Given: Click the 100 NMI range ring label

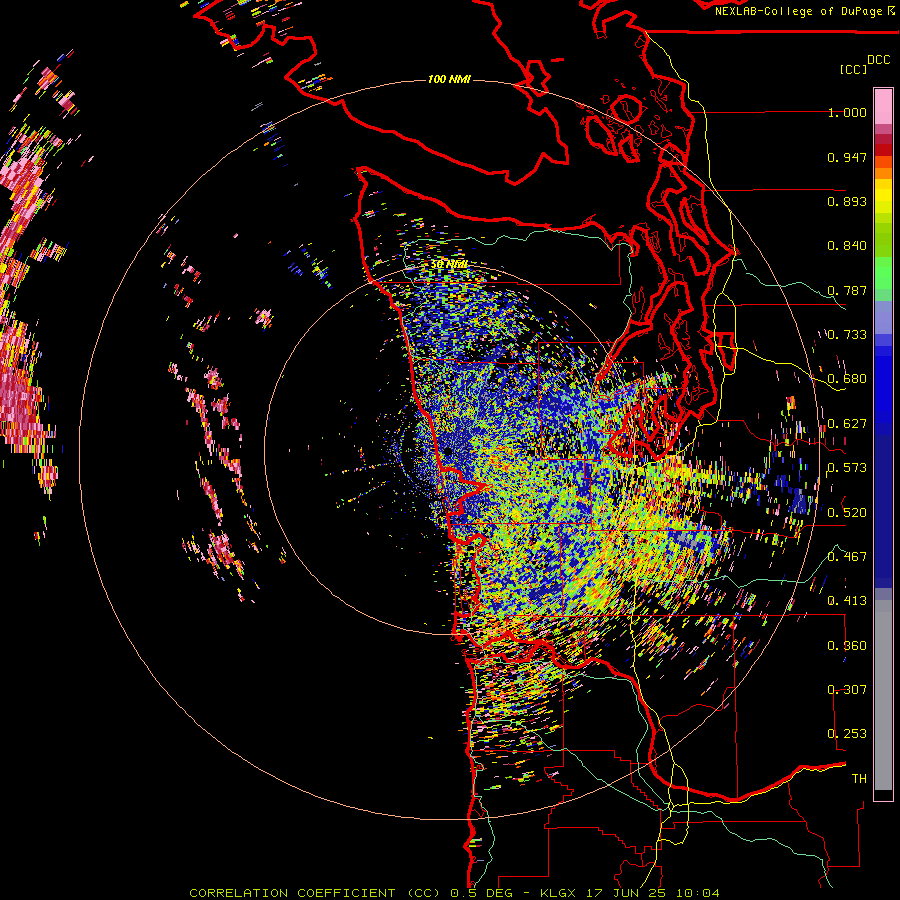Looking at the screenshot, I should 449,79.
